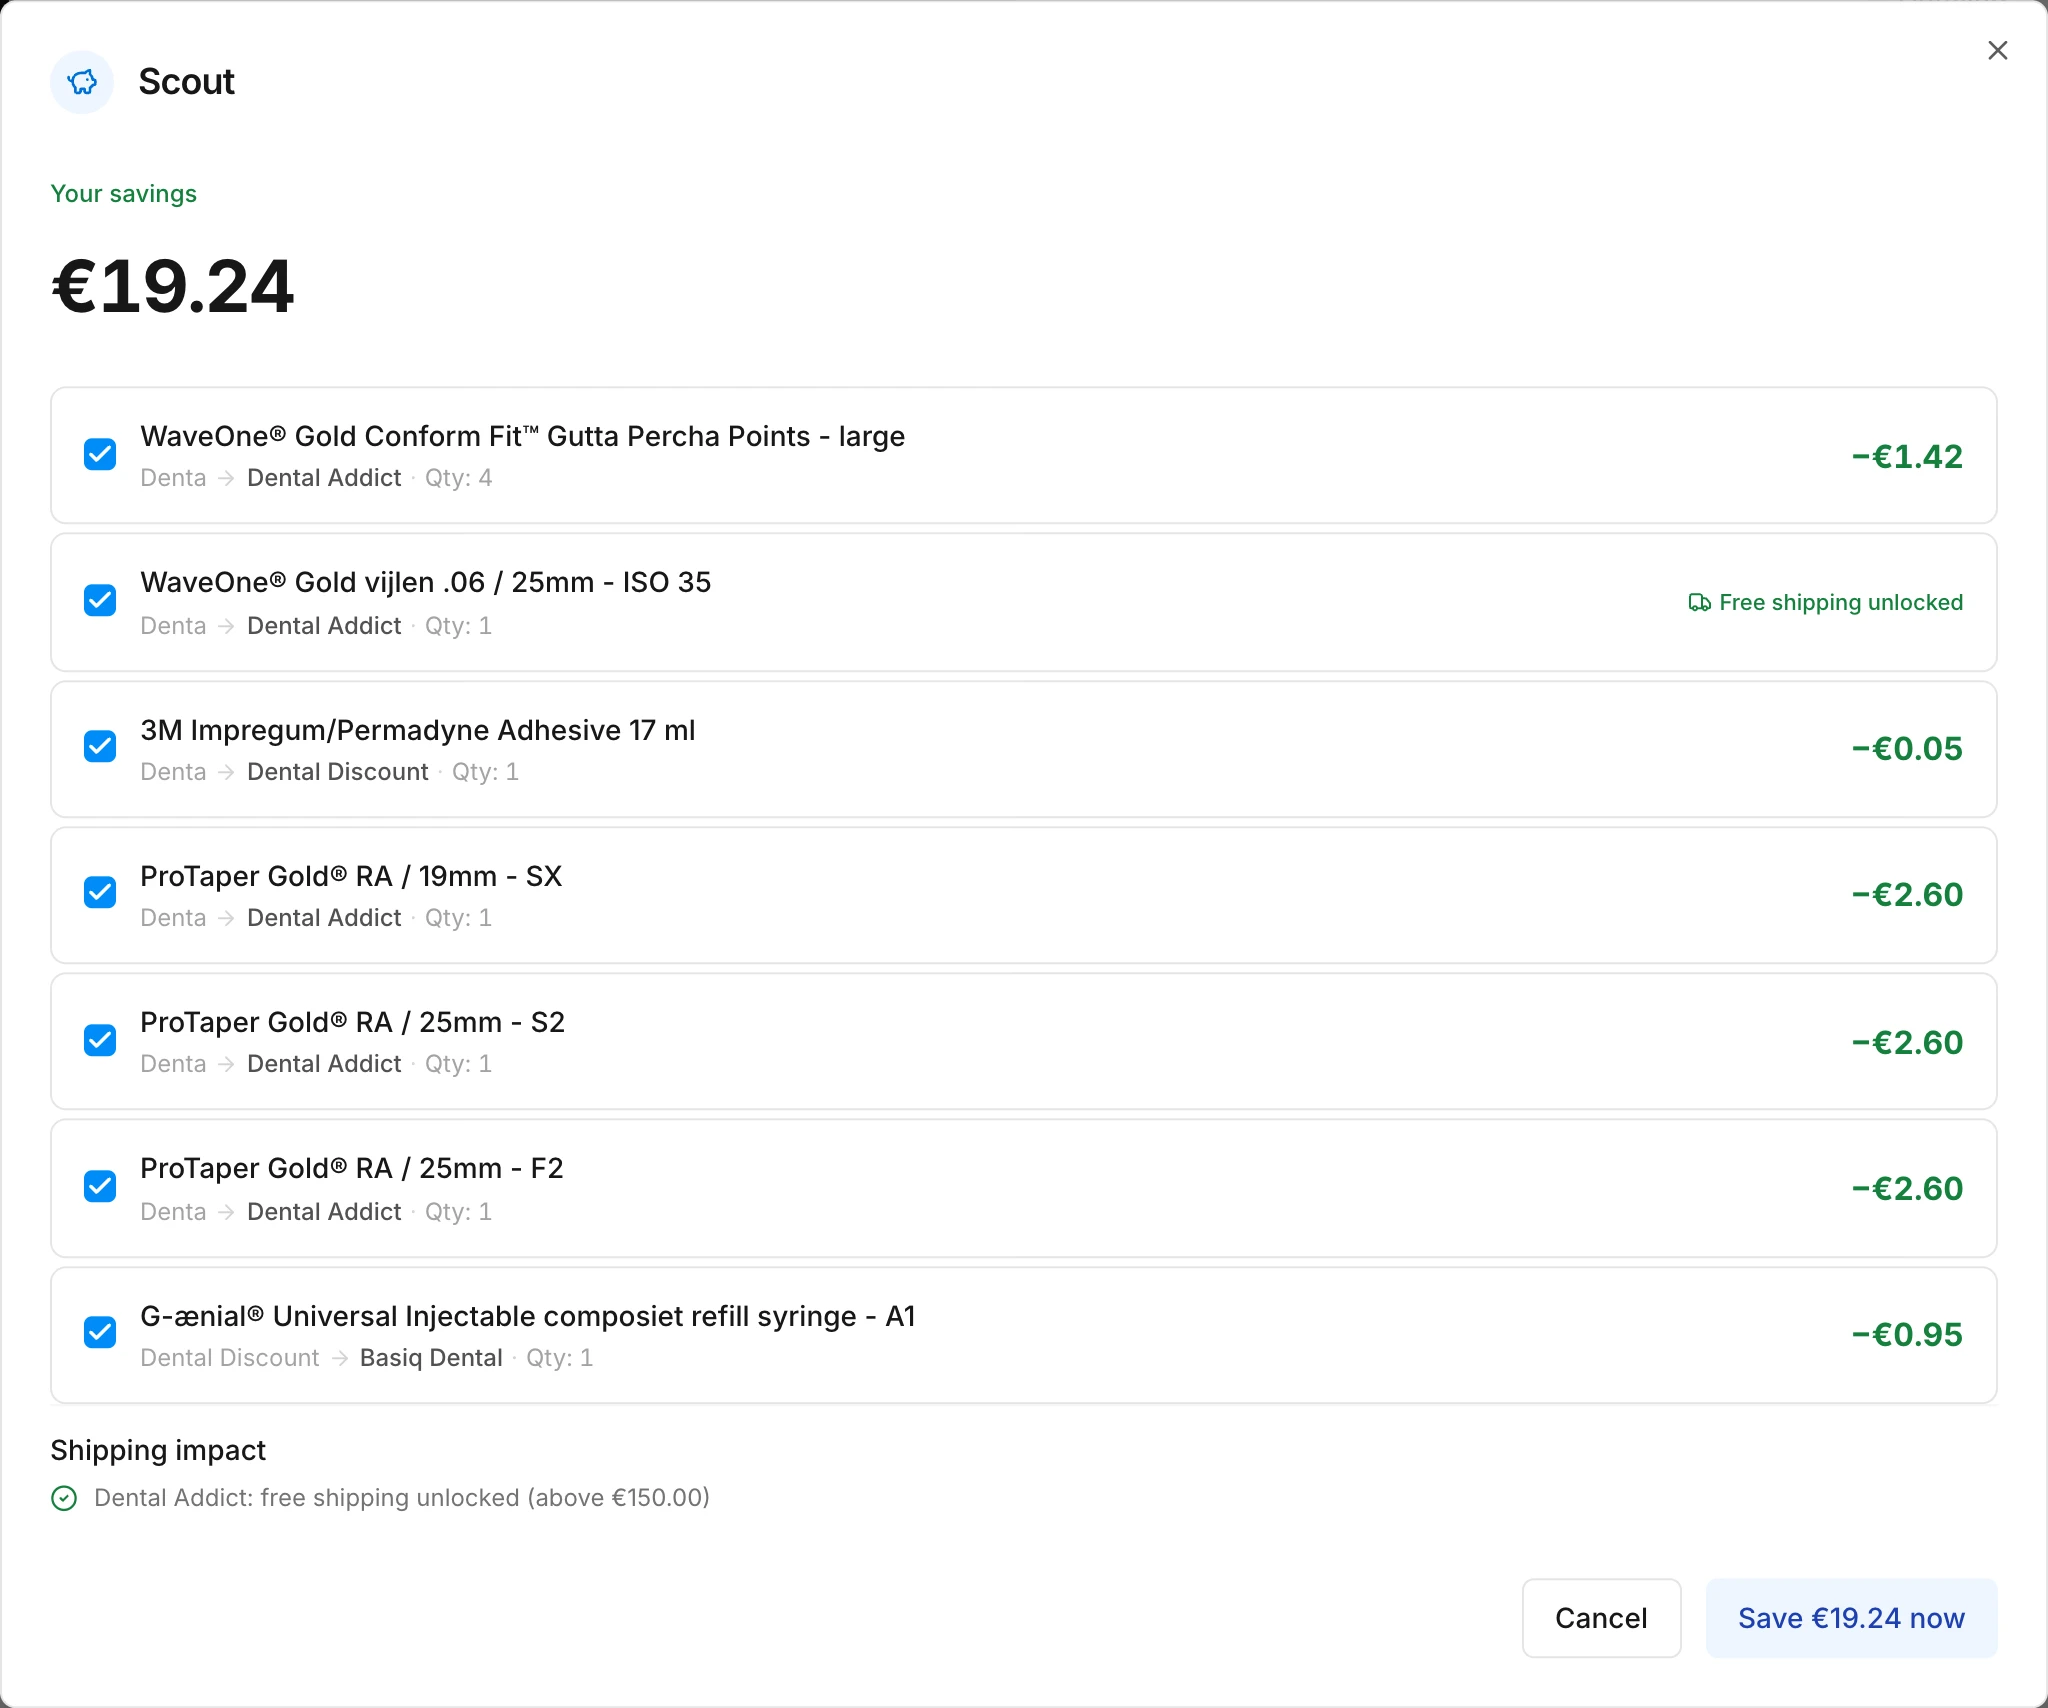Click the Free shipping unlocked label
This screenshot has width=2048, height=1708.
(x=1841, y=603)
